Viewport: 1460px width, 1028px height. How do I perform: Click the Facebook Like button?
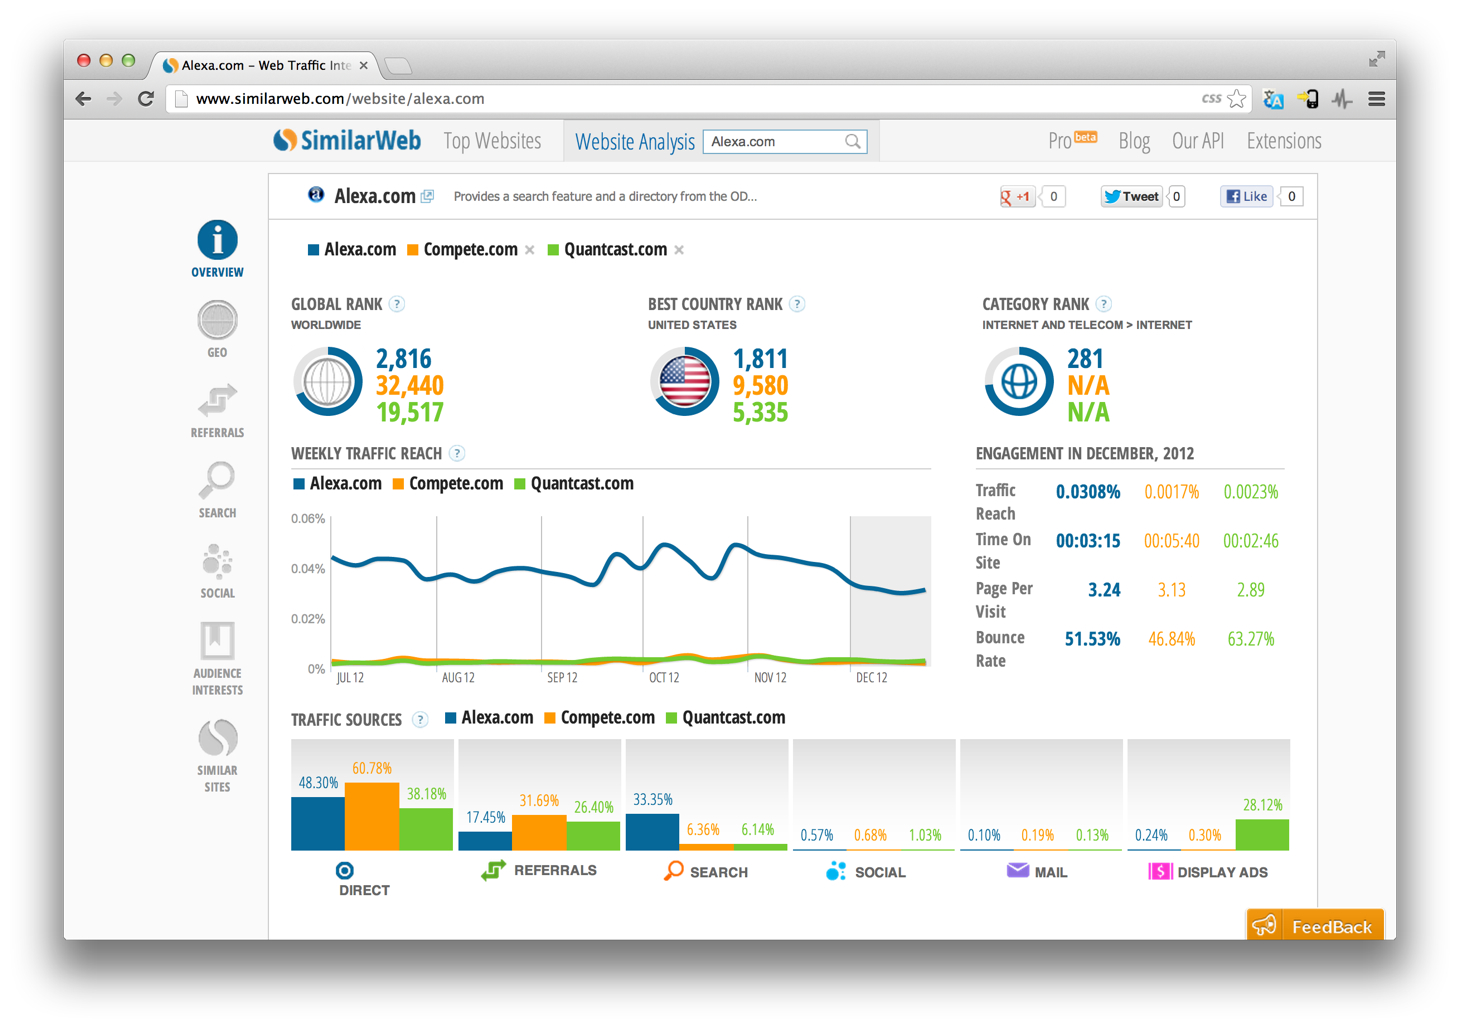1247,196
